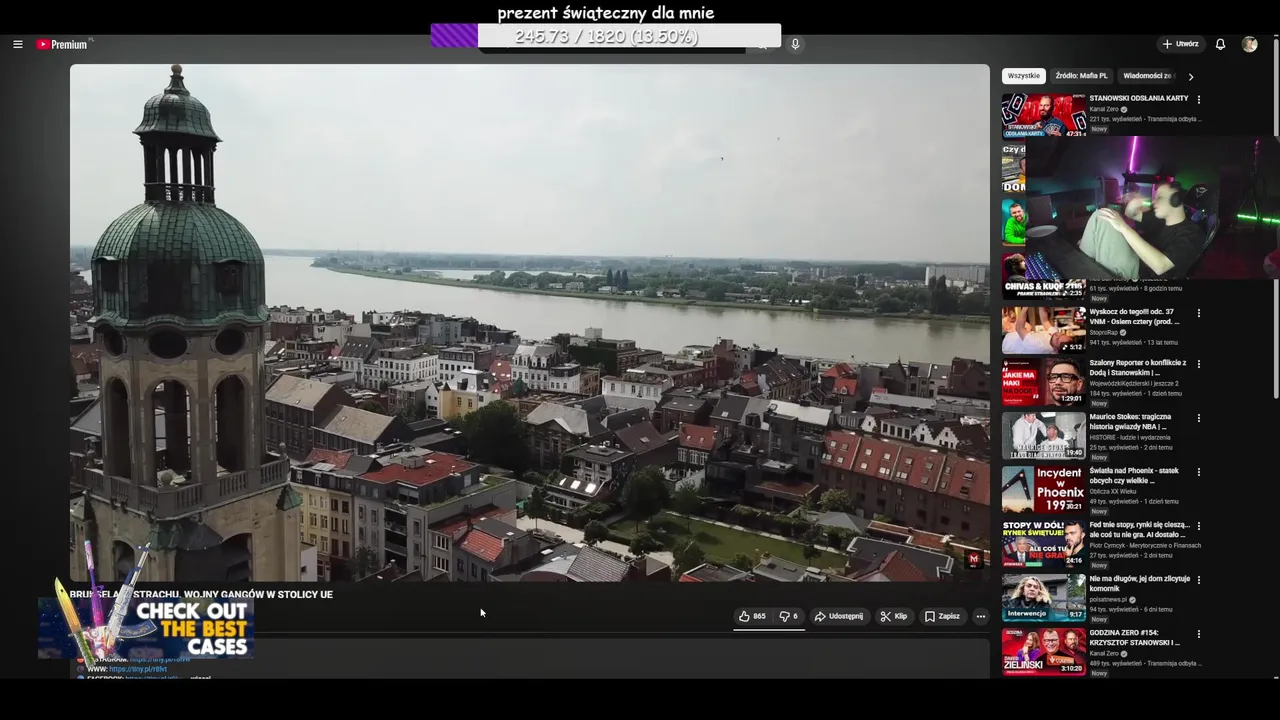Open Maurice Stokes video thumbnail

click(1043, 437)
